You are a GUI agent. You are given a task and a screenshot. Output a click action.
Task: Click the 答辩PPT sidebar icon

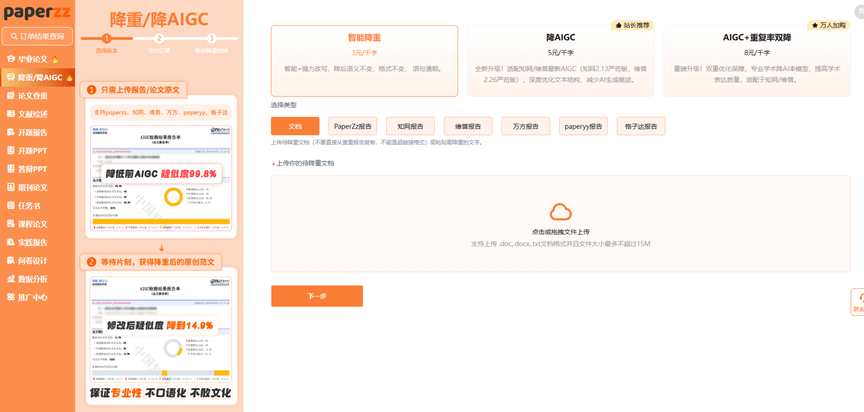tap(10, 169)
